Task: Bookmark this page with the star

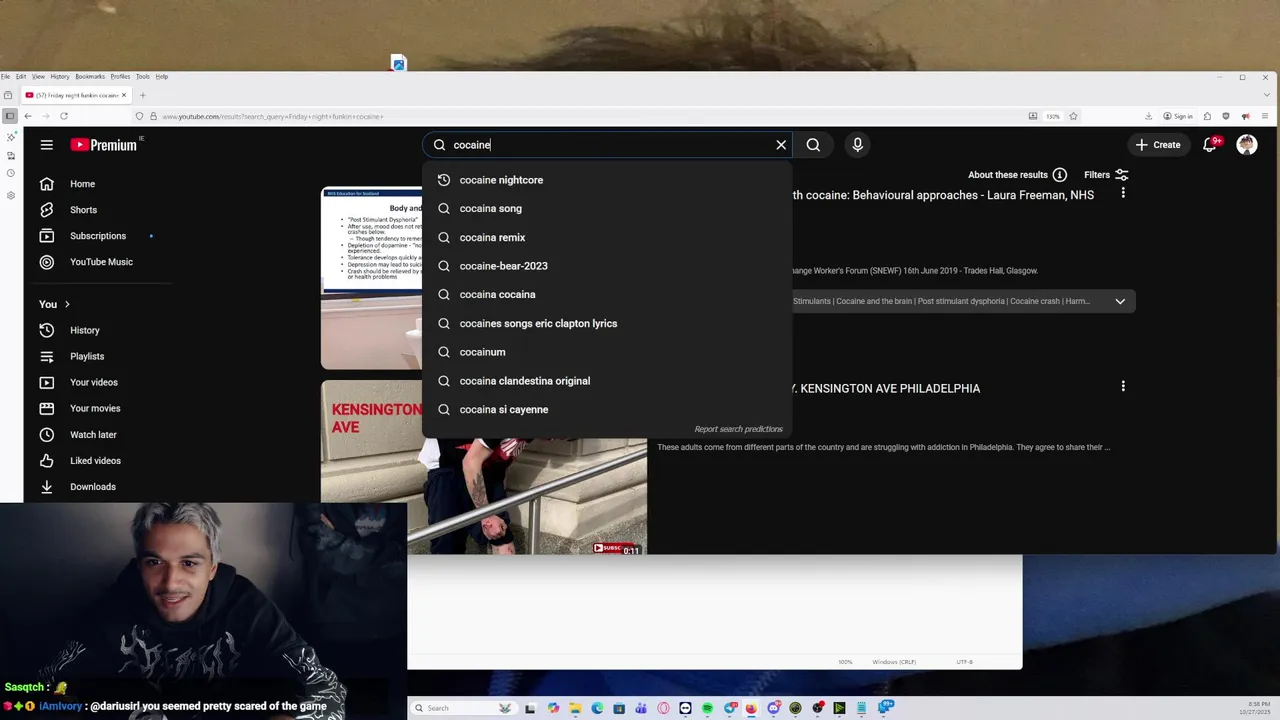Action: coord(1073,116)
